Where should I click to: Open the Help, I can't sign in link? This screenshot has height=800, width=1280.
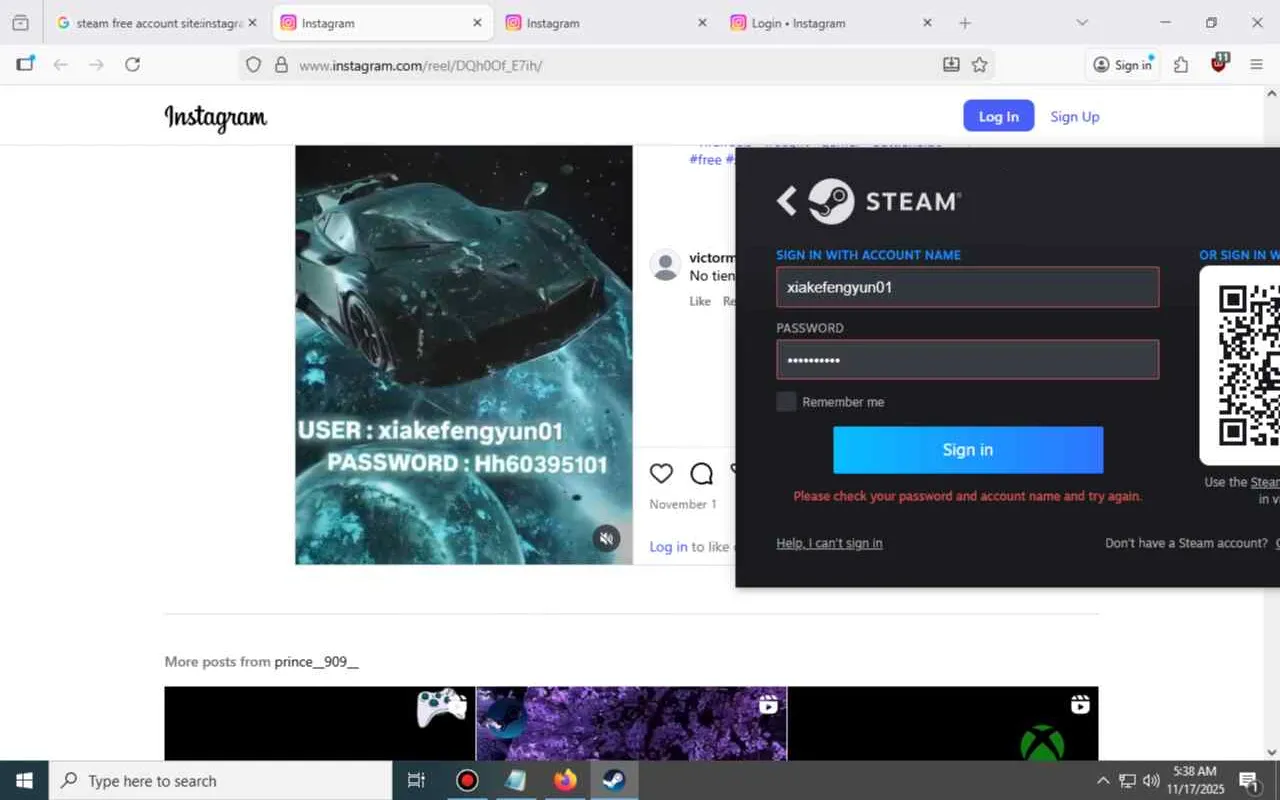tap(829, 543)
